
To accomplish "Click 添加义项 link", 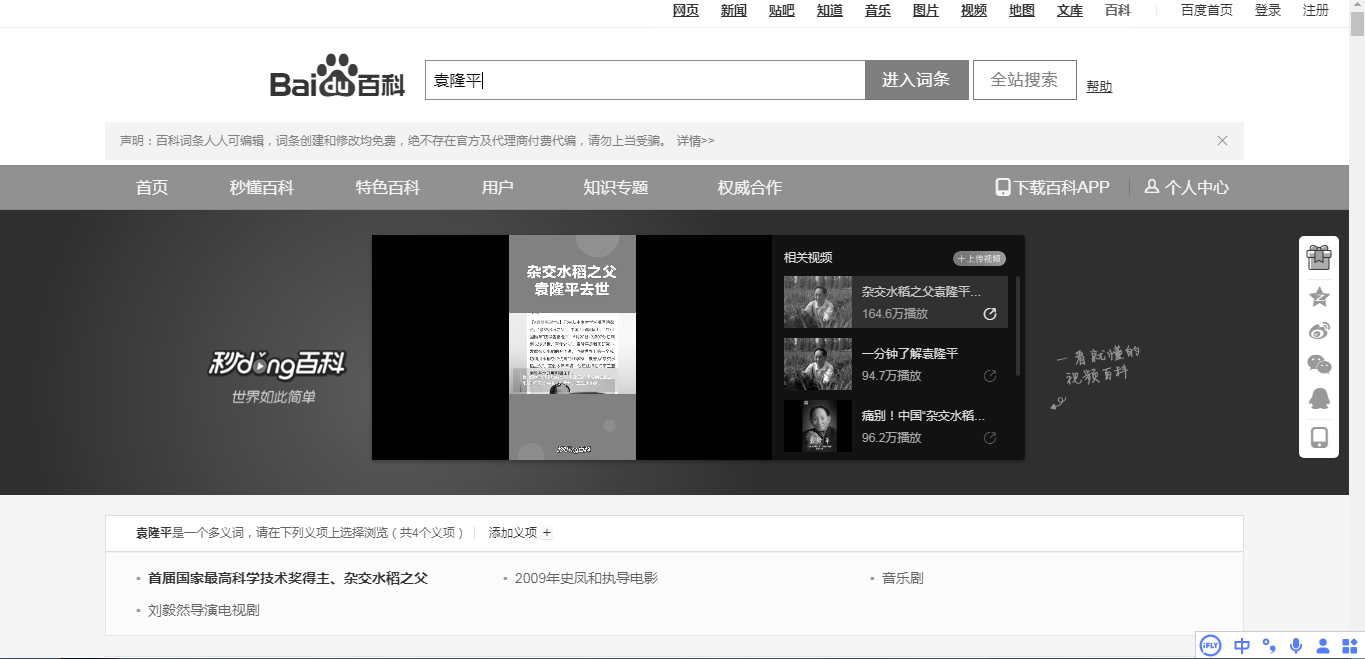I will pos(520,533).
